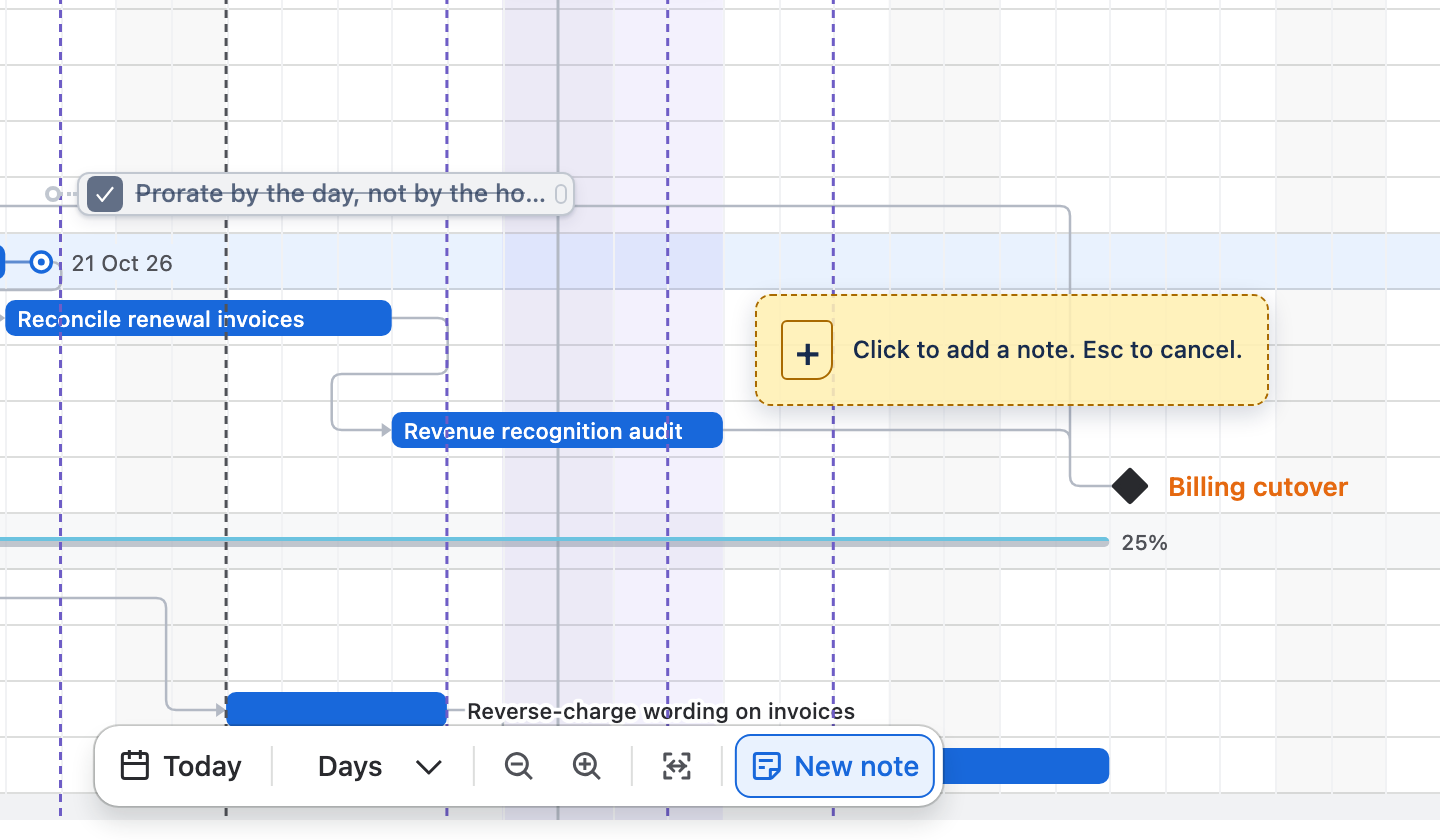Zoom in the timeline with the plus magnifier

(x=586, y=766)
